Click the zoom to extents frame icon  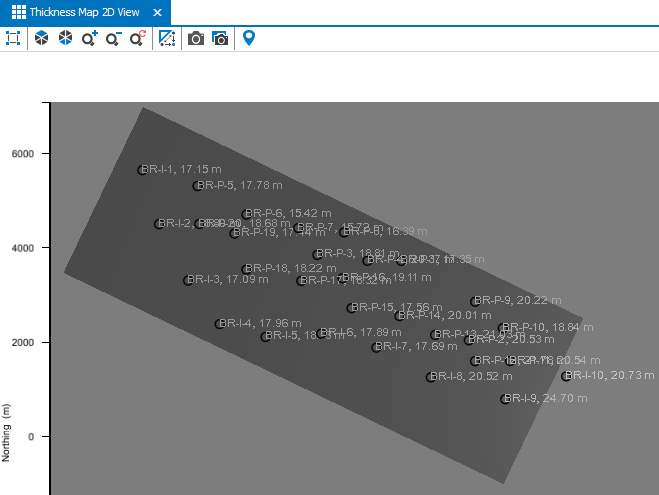pos(13,38)
